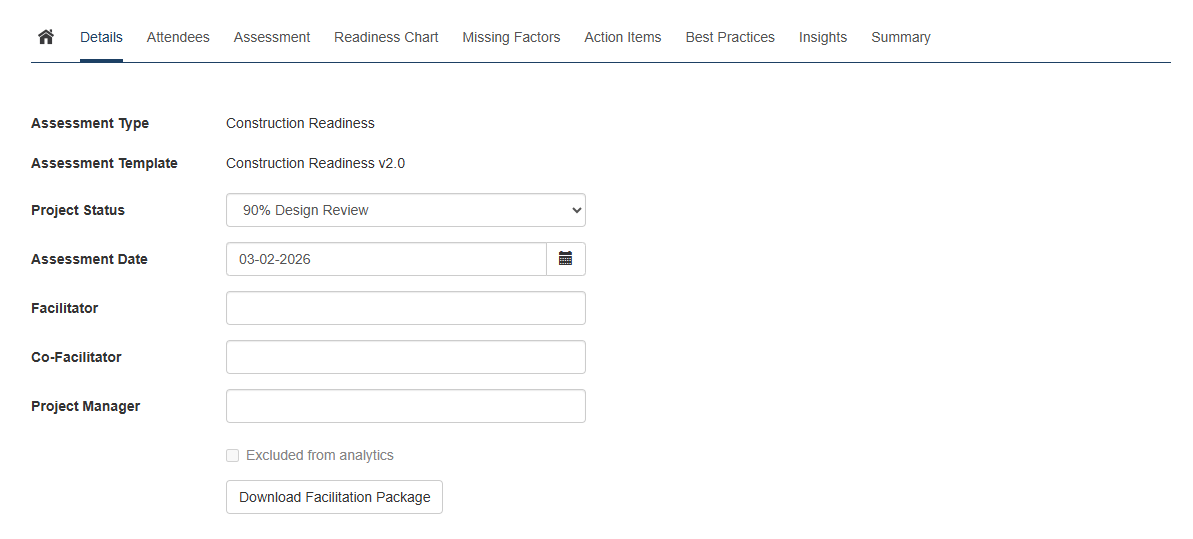Click into the Assessment Date field
Image resolution: width=1193 pixels, height=539 pixels.
(x=386, y=259)
